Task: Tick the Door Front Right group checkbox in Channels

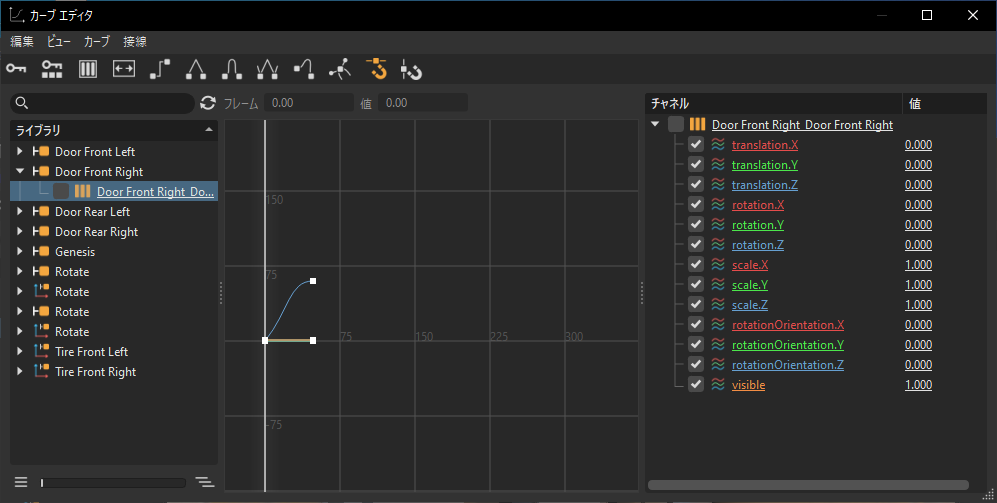Action: [676, 124]
